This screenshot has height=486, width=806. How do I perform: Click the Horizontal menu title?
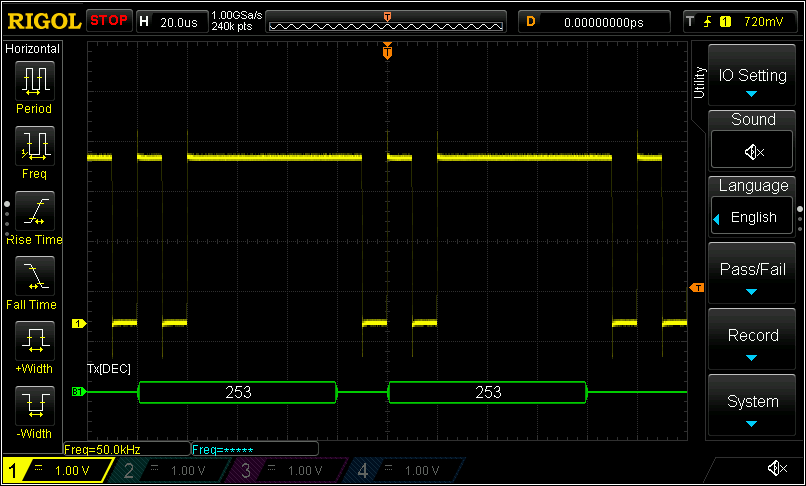click(x=32, y=49)
